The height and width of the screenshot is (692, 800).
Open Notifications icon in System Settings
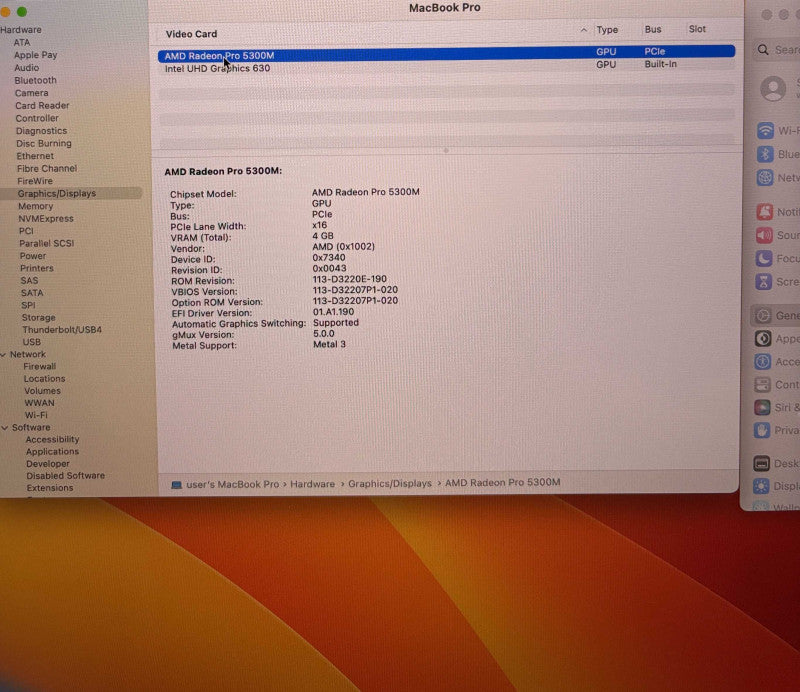click(764, 212)
